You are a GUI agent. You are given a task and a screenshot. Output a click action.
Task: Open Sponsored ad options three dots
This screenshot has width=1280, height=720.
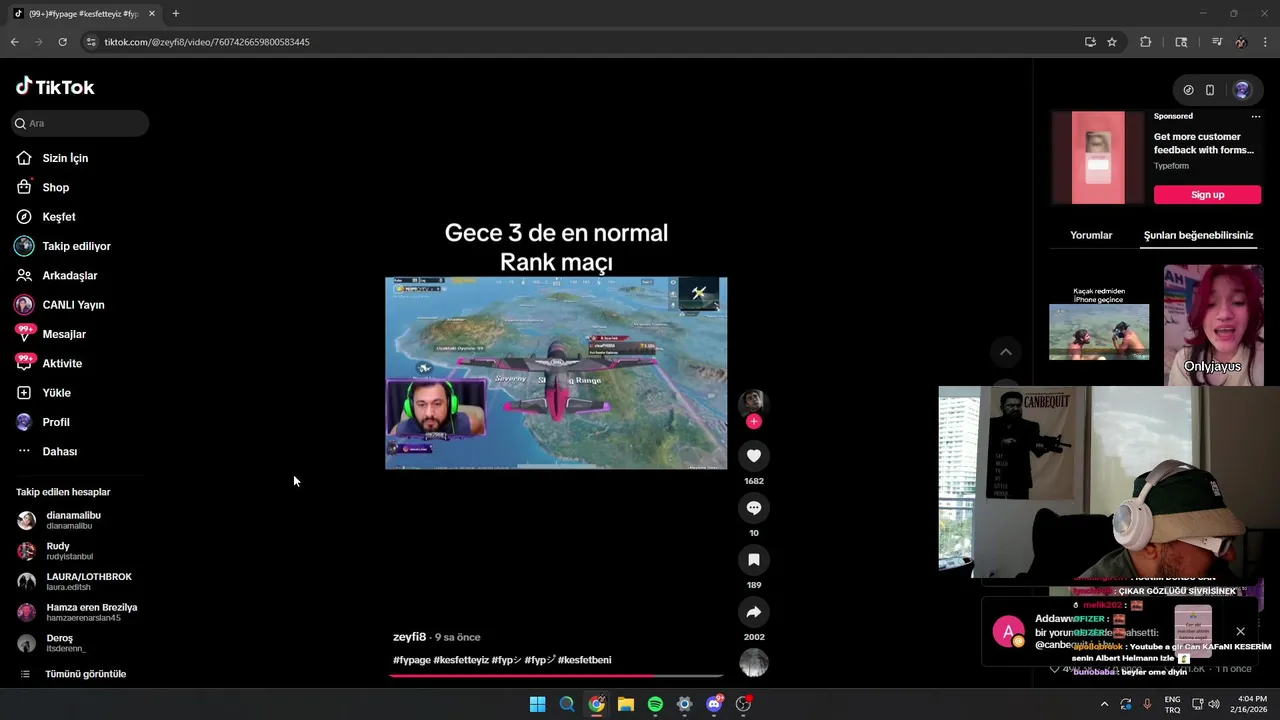[1256, 116]
